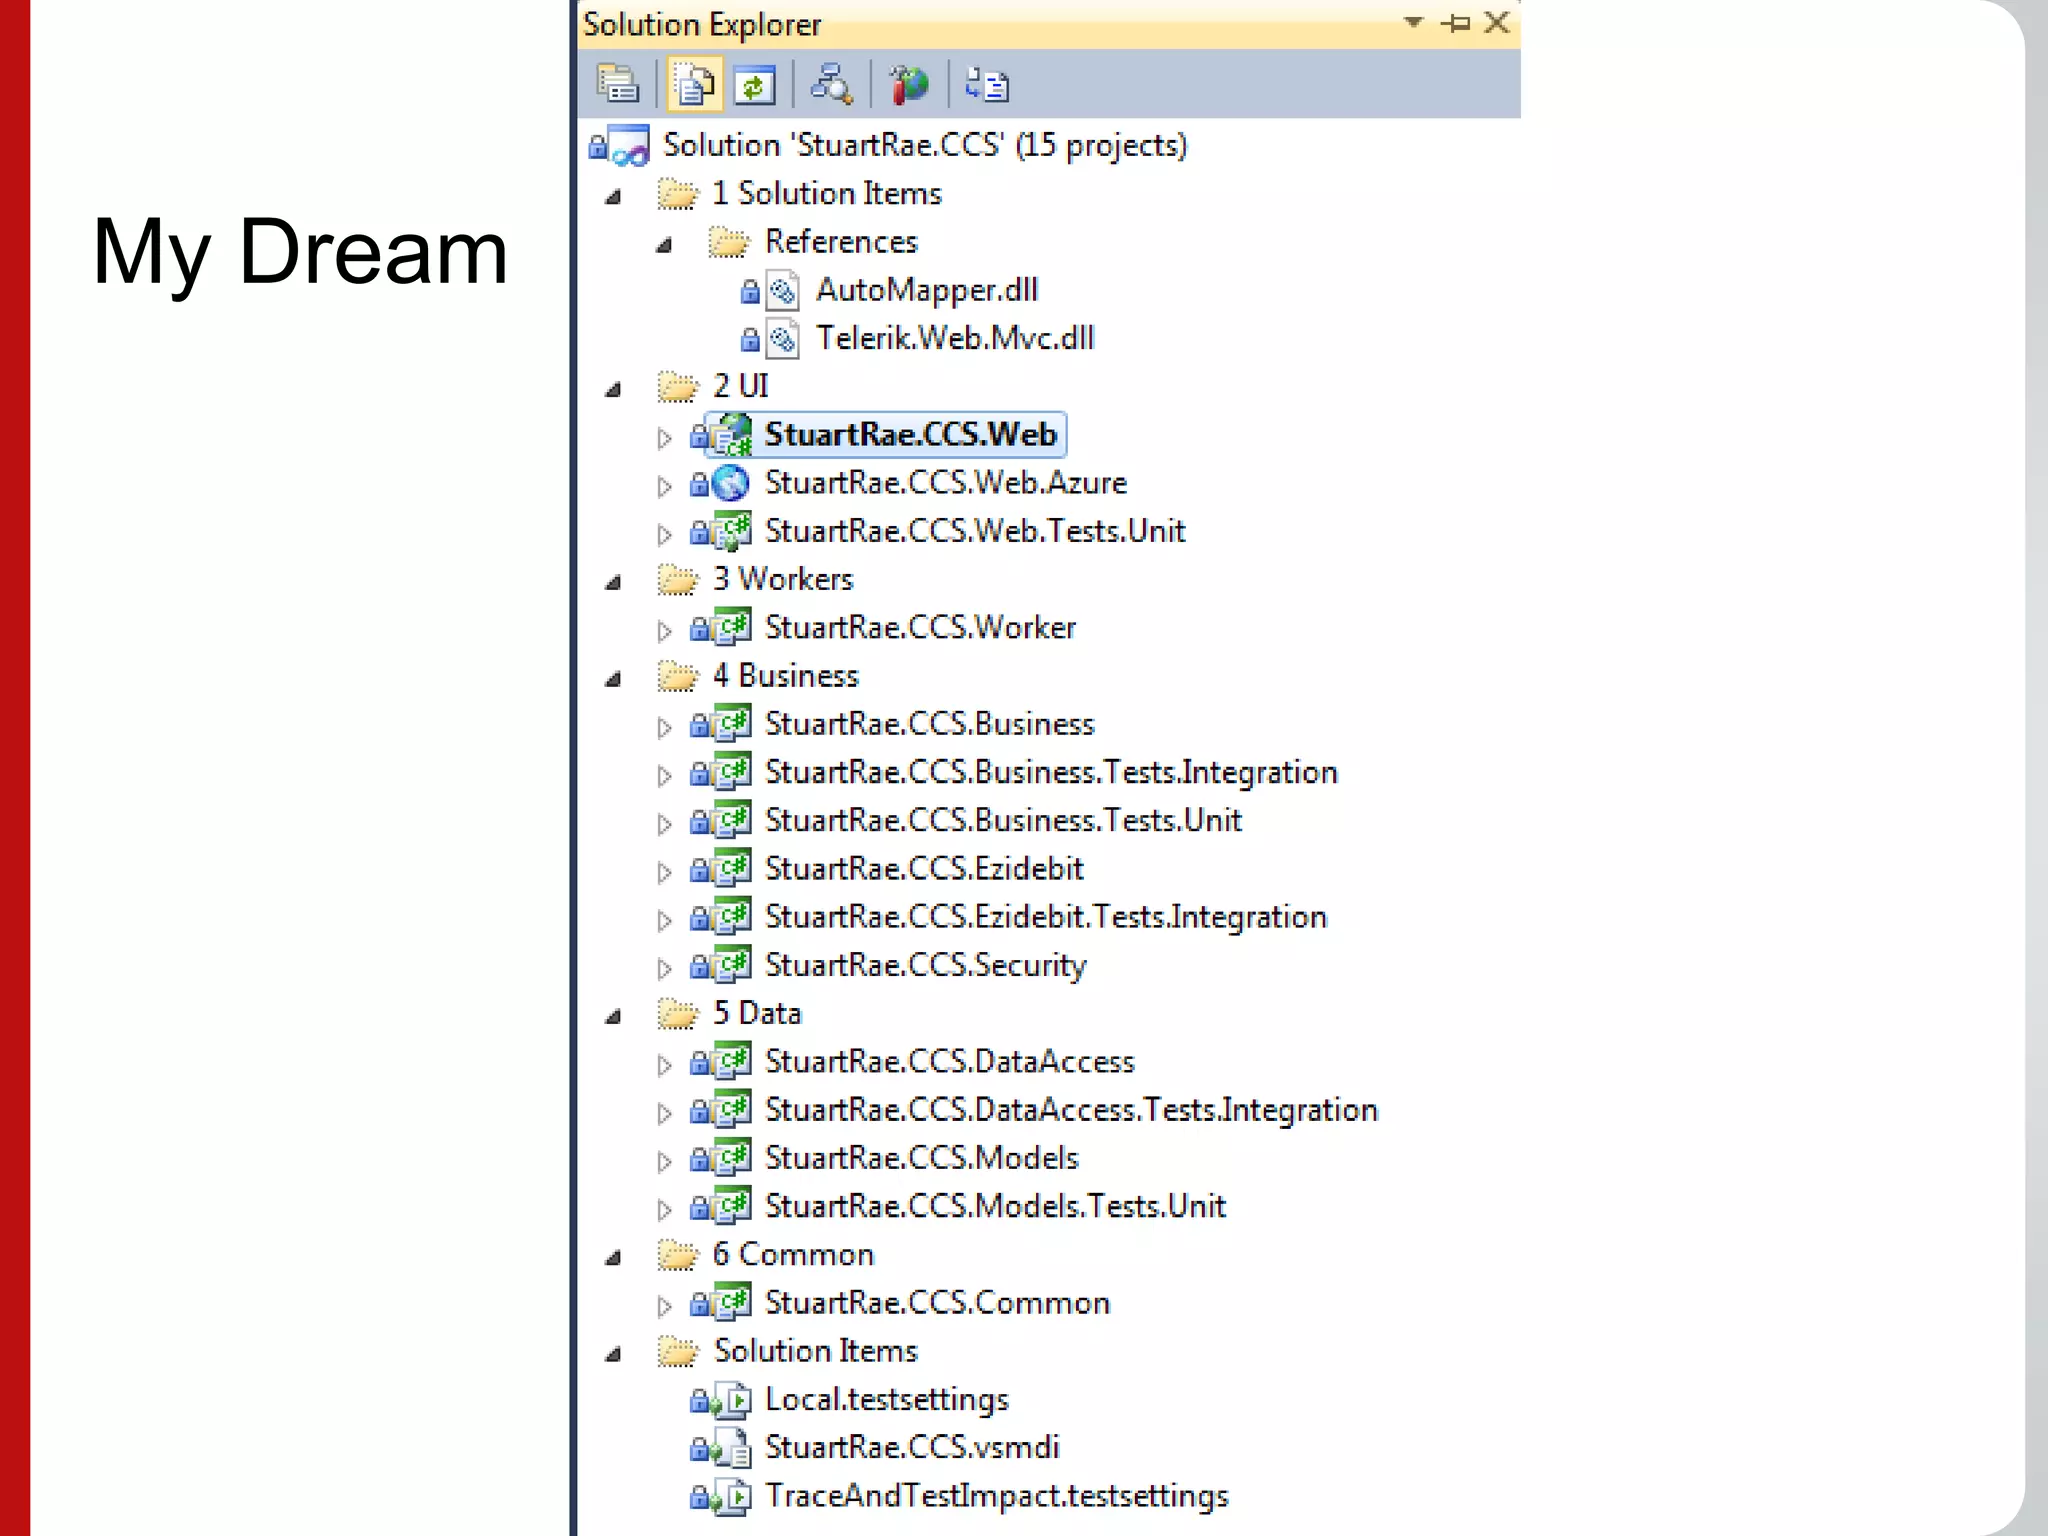The image size is (2048, 1536).
Task: Click the Nest Related Files icon
Action: click(x=986, y=85)
